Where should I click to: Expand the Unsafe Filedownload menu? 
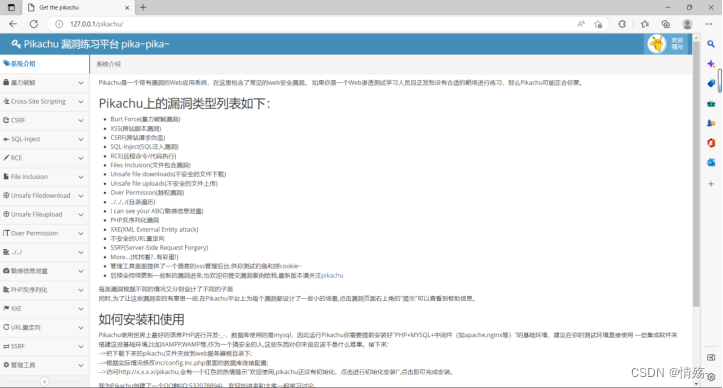pos(44,196)
